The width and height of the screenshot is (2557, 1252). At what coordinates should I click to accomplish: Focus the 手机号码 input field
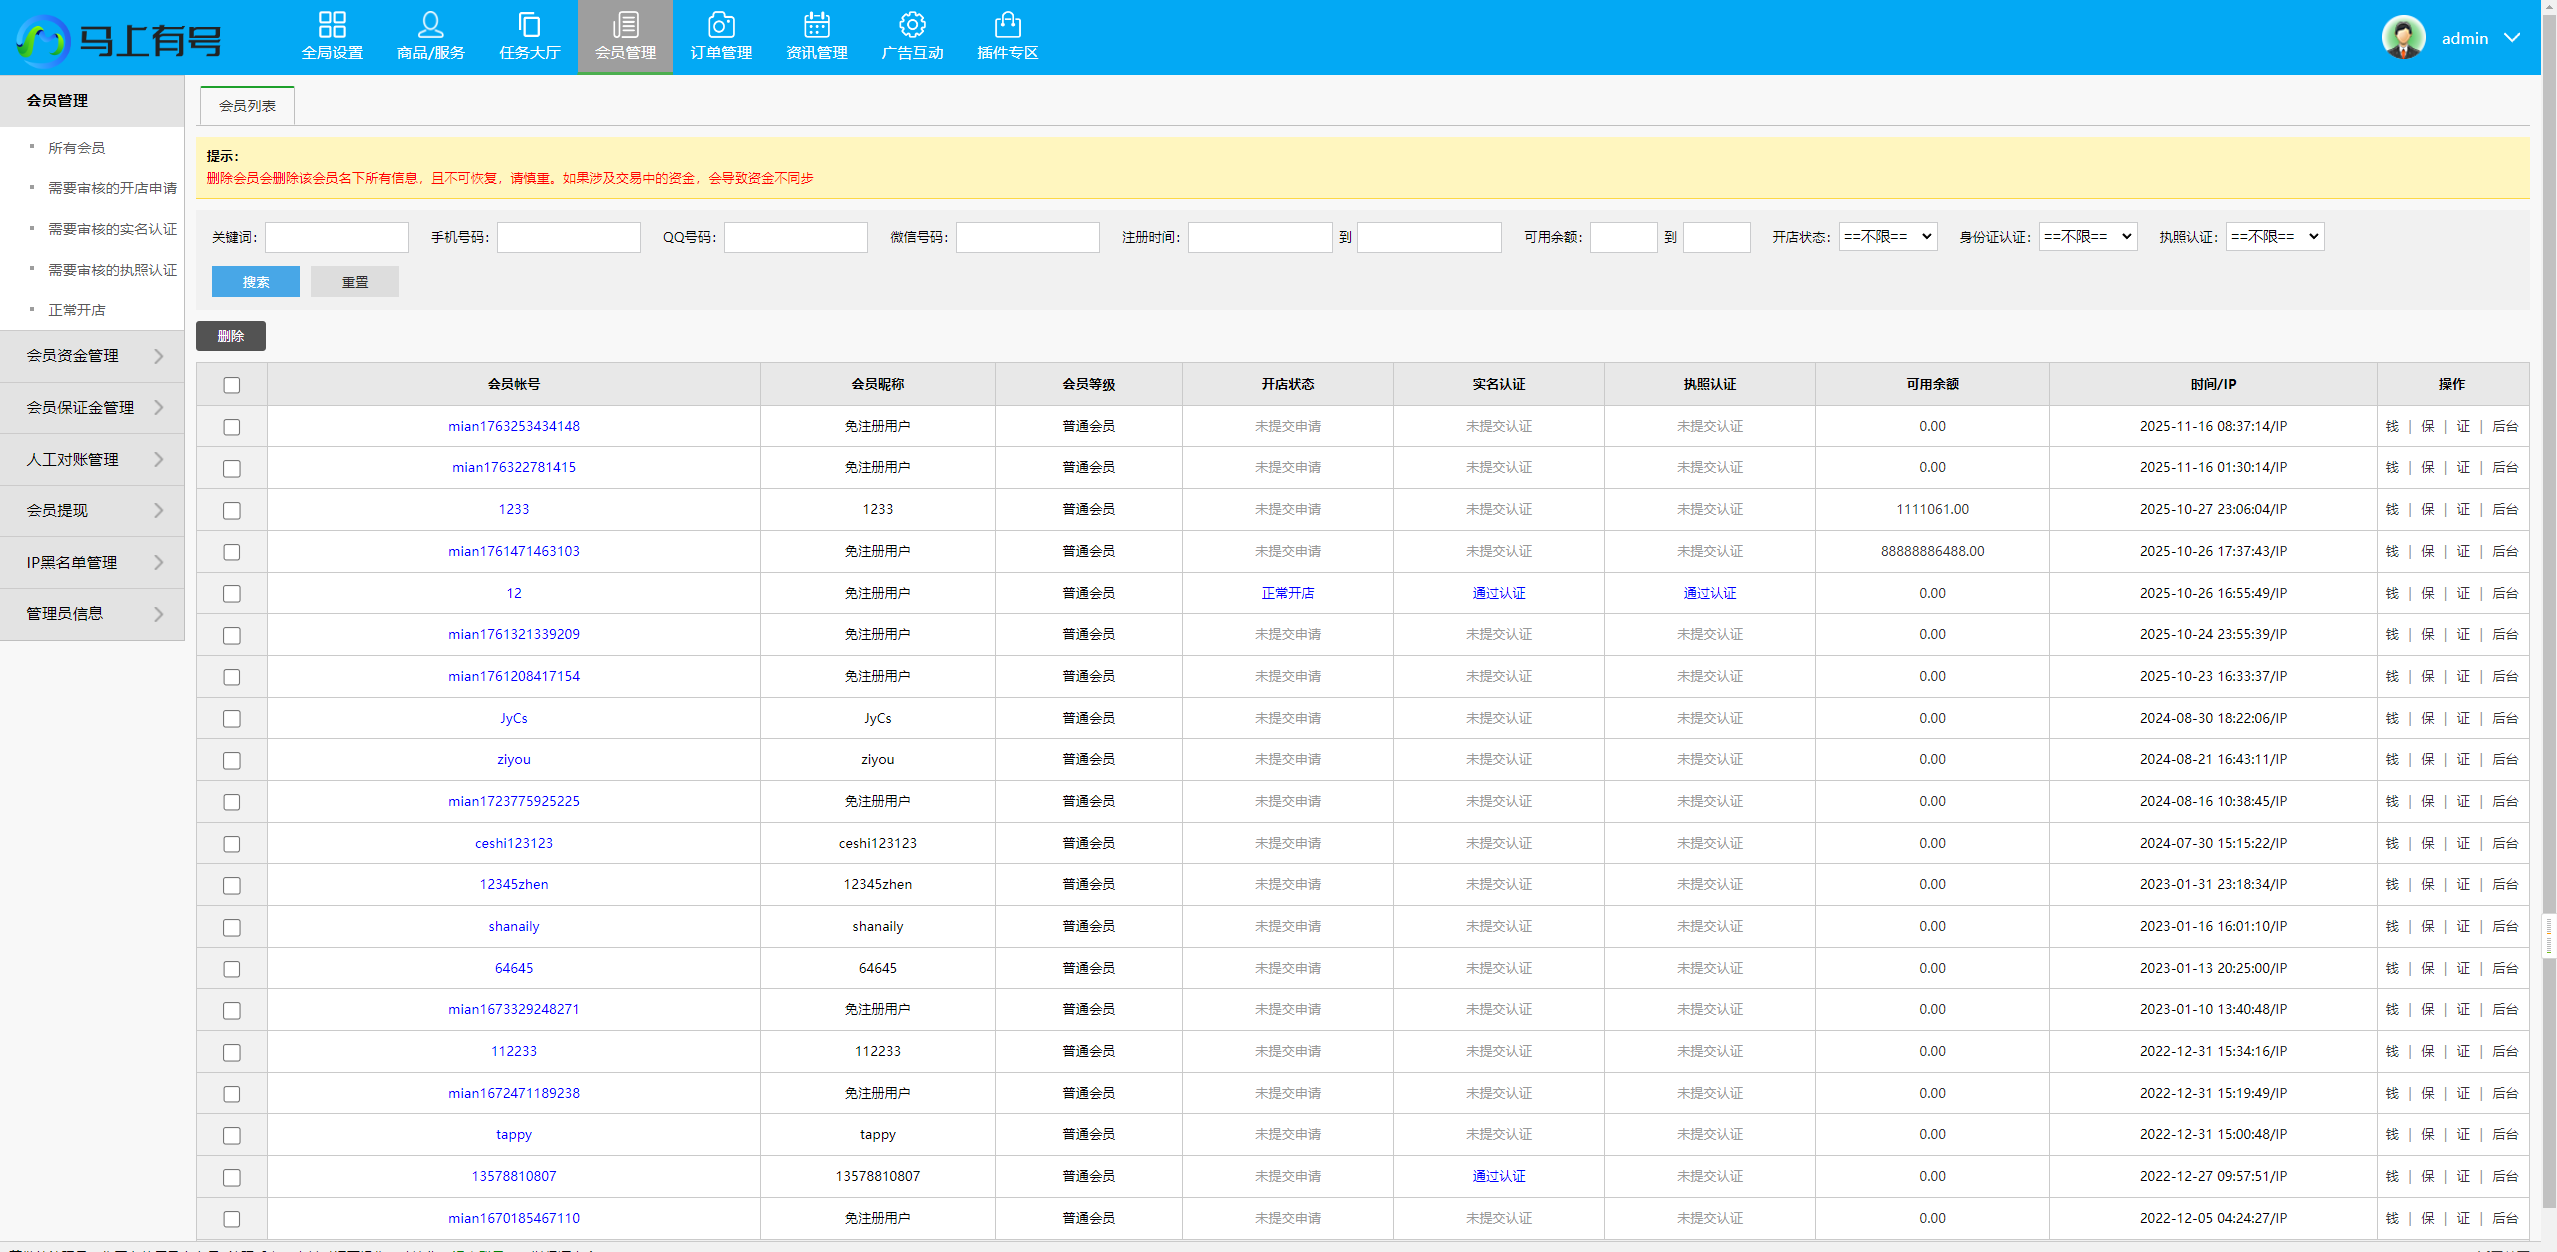(568, 237)
